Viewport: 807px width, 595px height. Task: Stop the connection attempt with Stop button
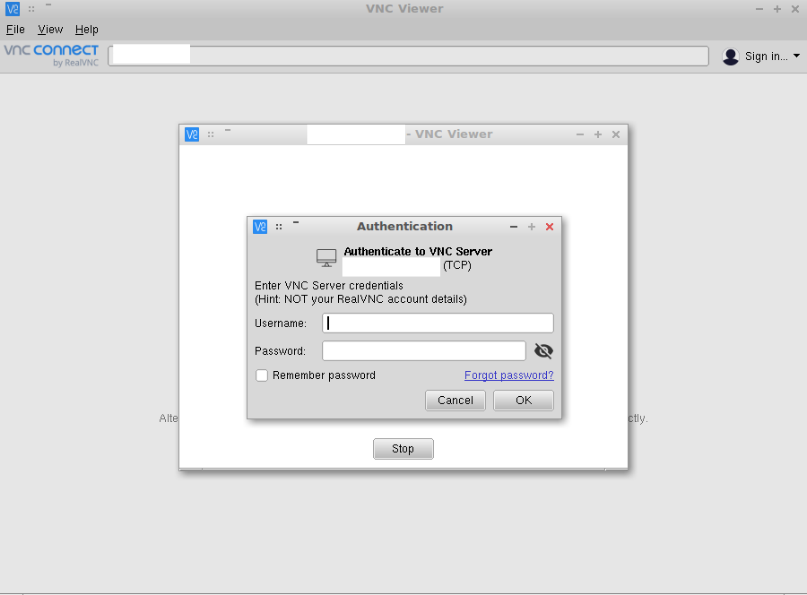click(x=403, y=449)
